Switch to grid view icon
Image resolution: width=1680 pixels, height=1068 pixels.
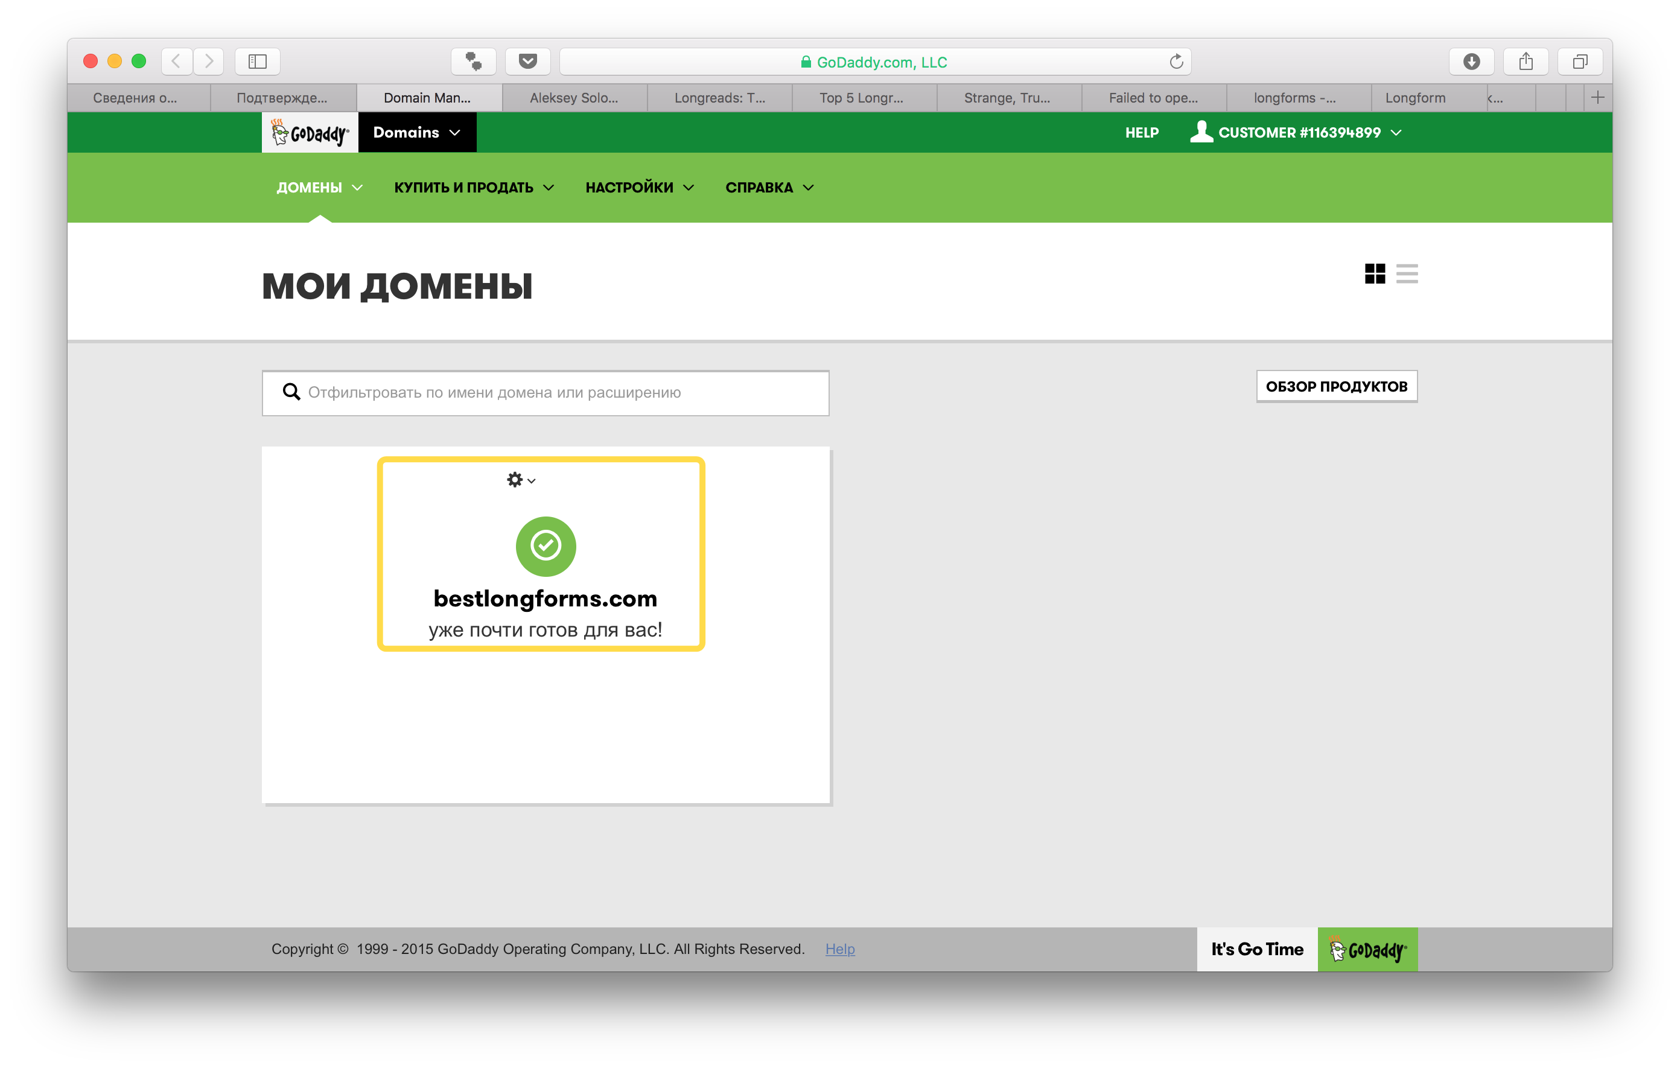click(x=1375, y=273)
